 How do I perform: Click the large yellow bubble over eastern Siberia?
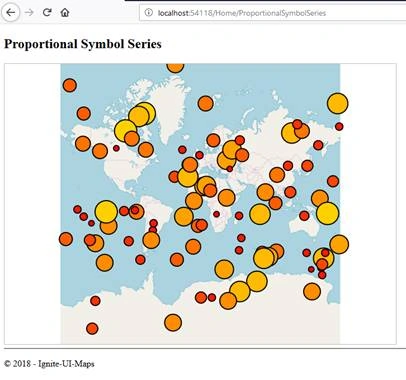291,133
